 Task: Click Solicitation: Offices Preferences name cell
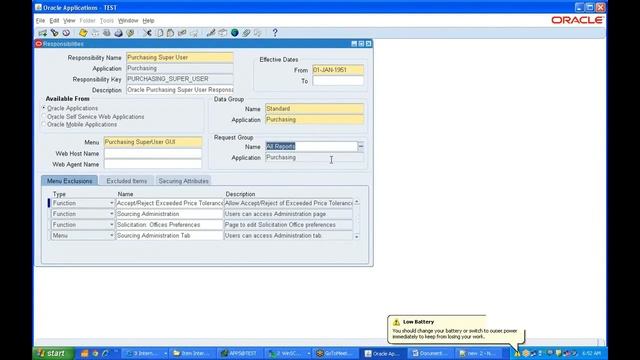(x=170, y=225)
